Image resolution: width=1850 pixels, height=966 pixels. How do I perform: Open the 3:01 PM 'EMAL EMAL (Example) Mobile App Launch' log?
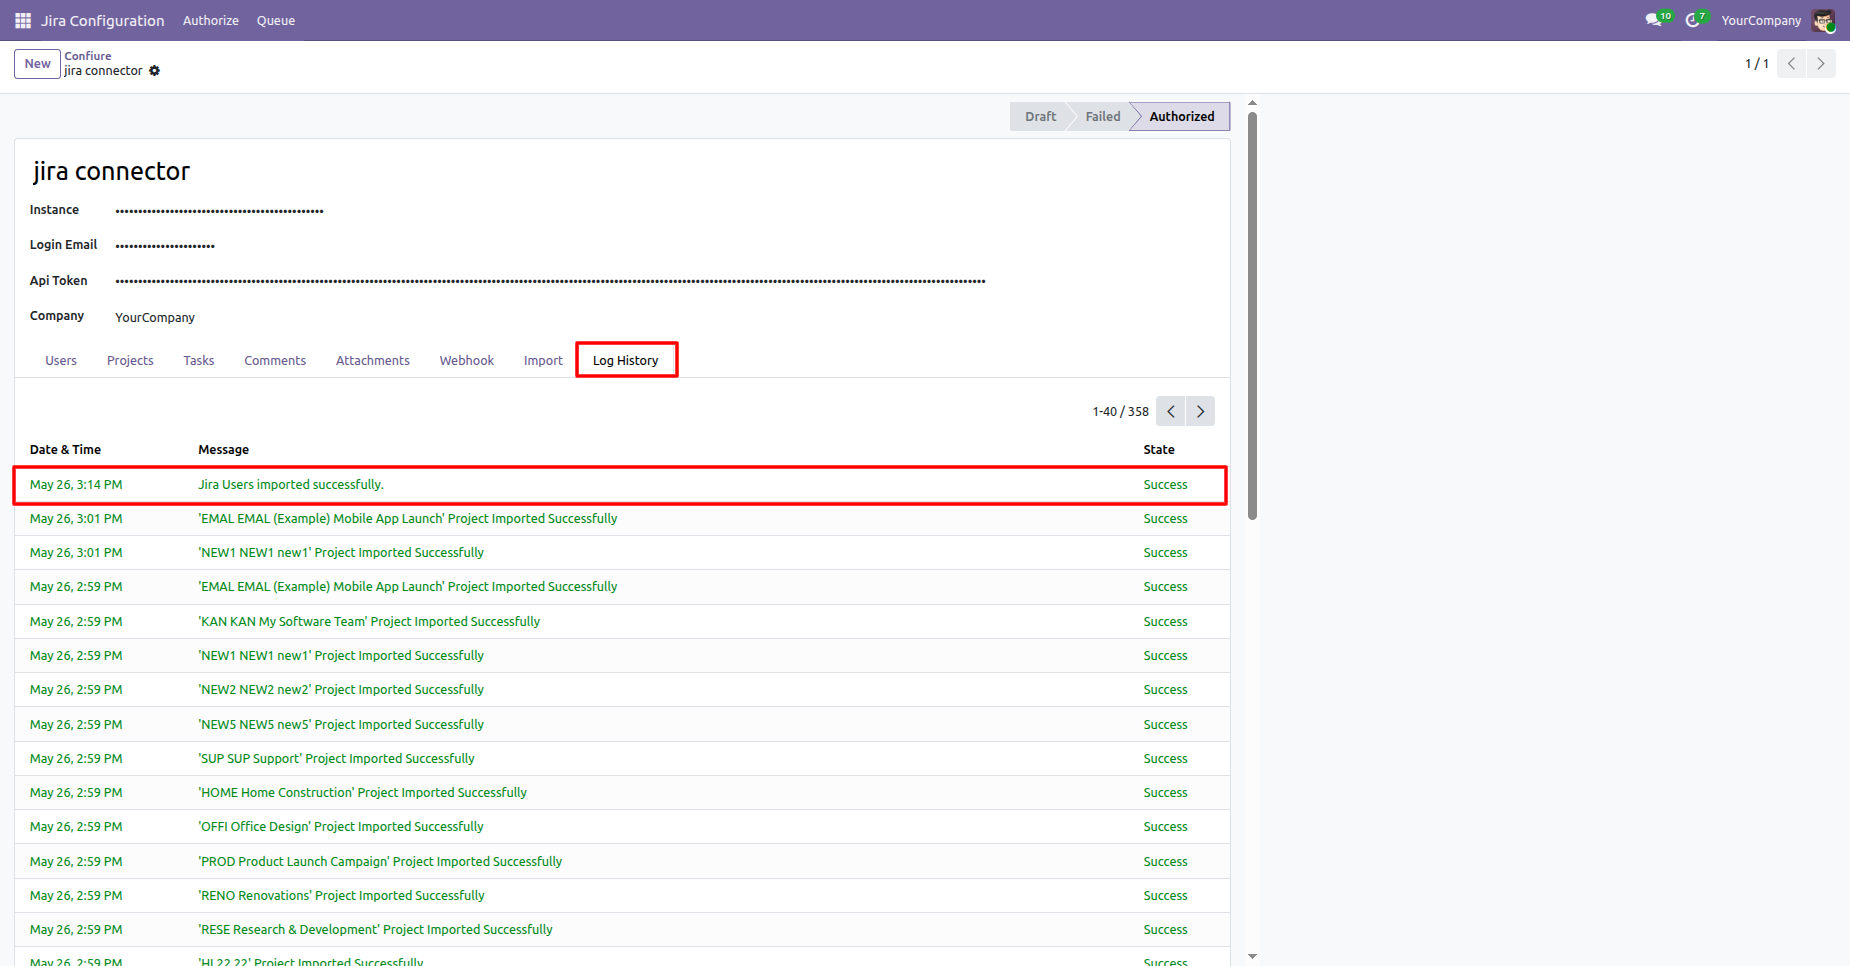(x=622, y=519)
